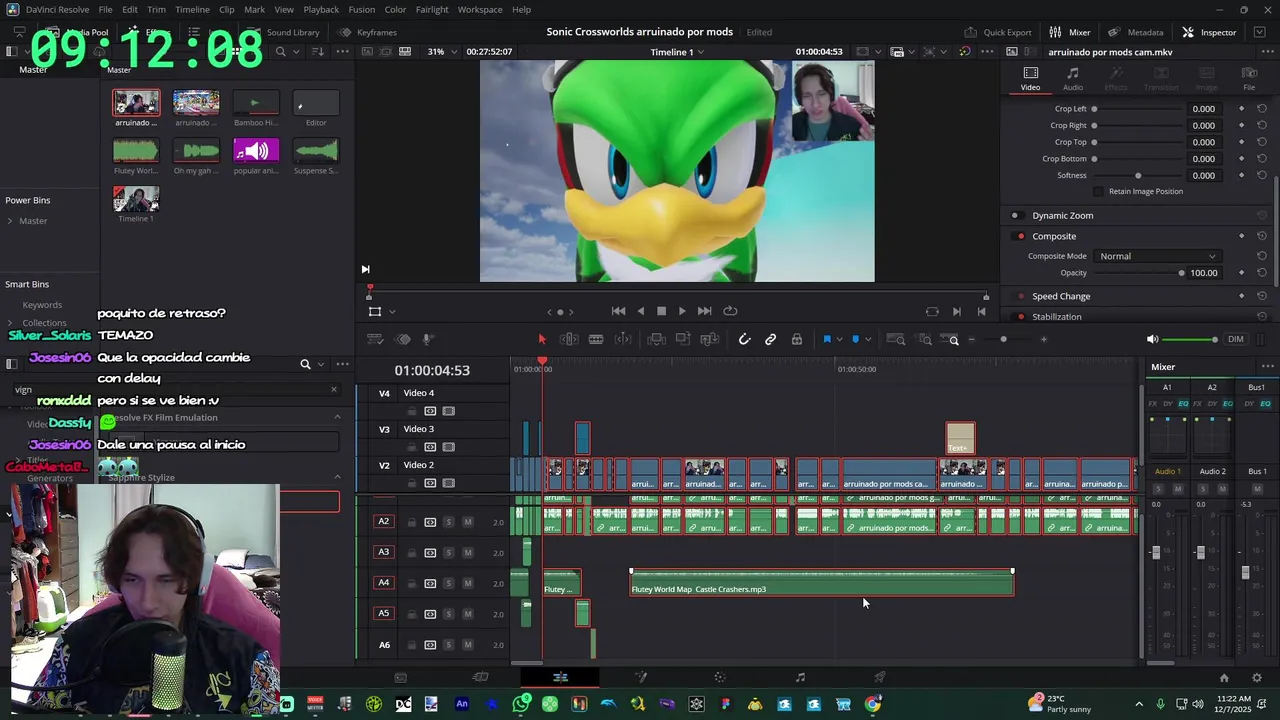Mute monitor with speaker icon

click(x=1152, y=340)
